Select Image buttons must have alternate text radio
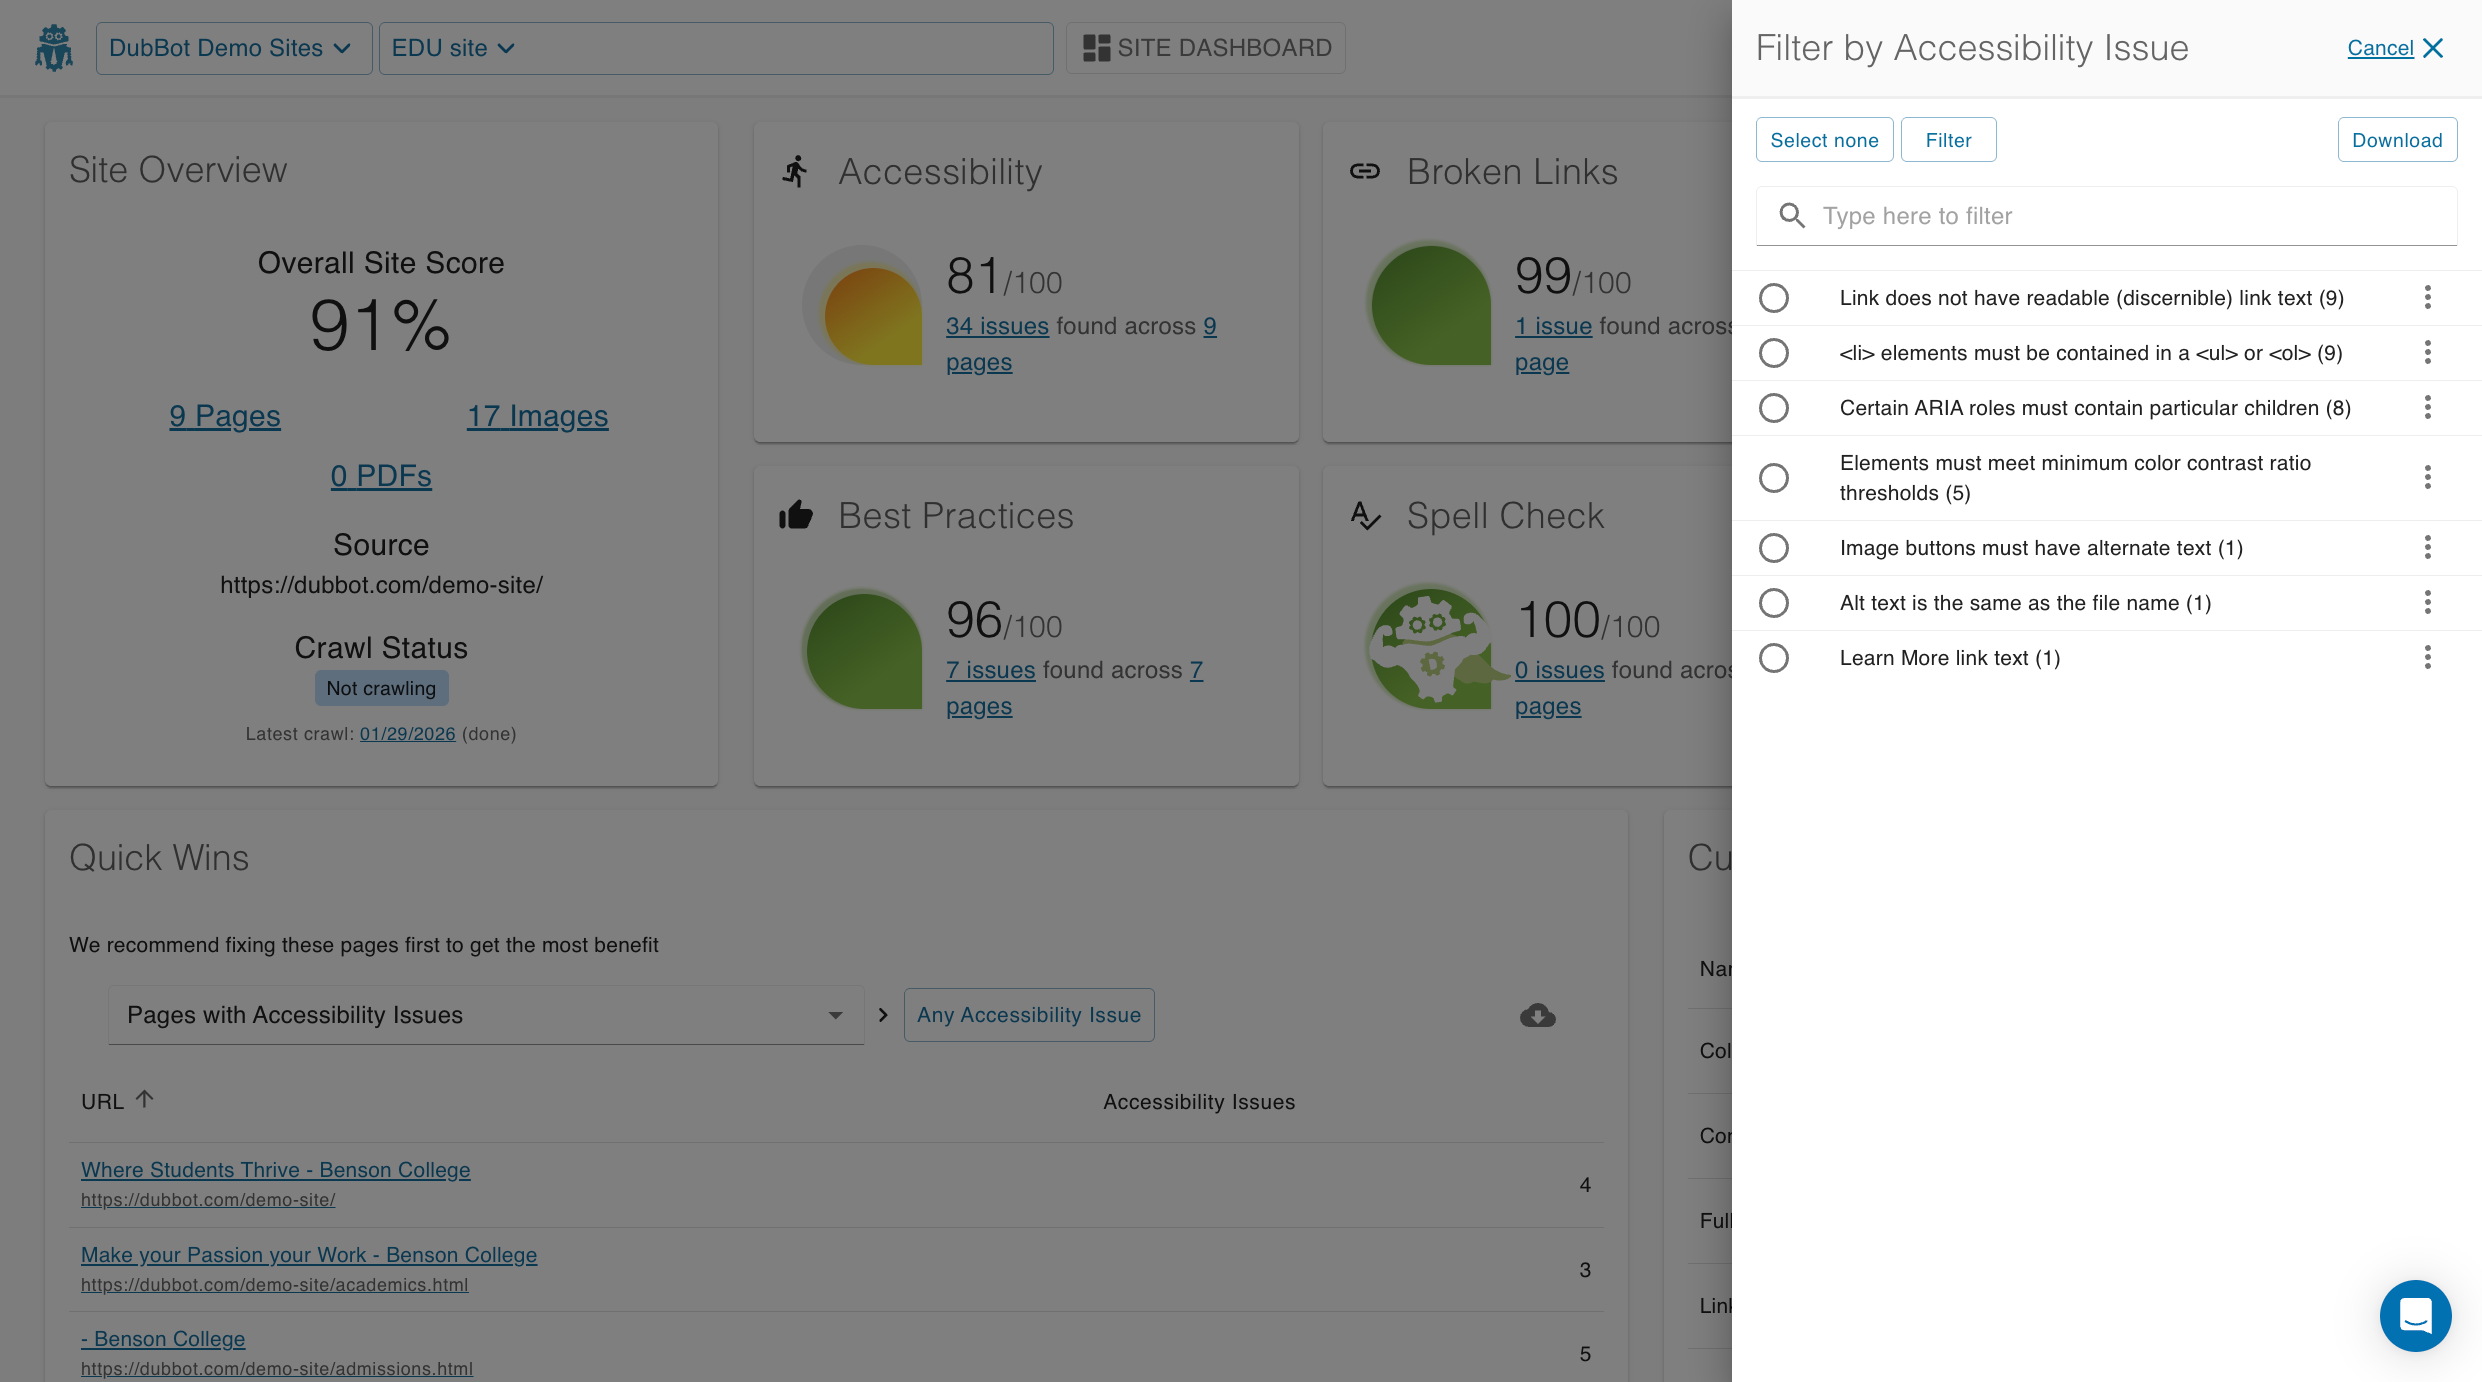Viewport: 2482px width, 1382px height. pyautogui.click(x=1774, y=548)
